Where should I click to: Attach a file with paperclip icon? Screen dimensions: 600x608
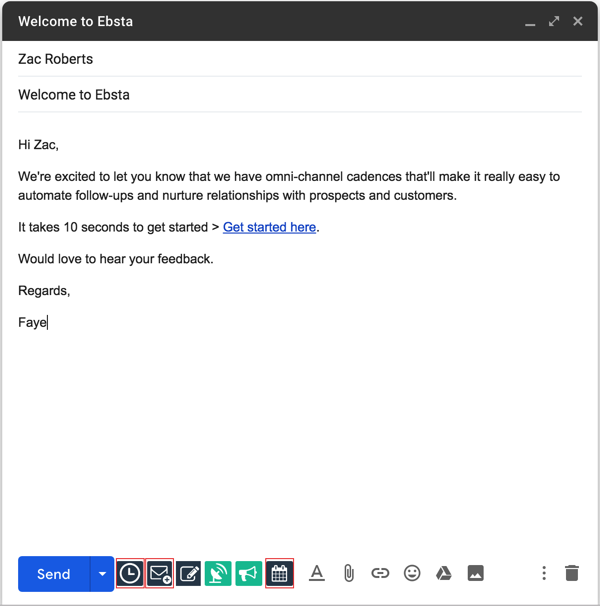(349, 573)
